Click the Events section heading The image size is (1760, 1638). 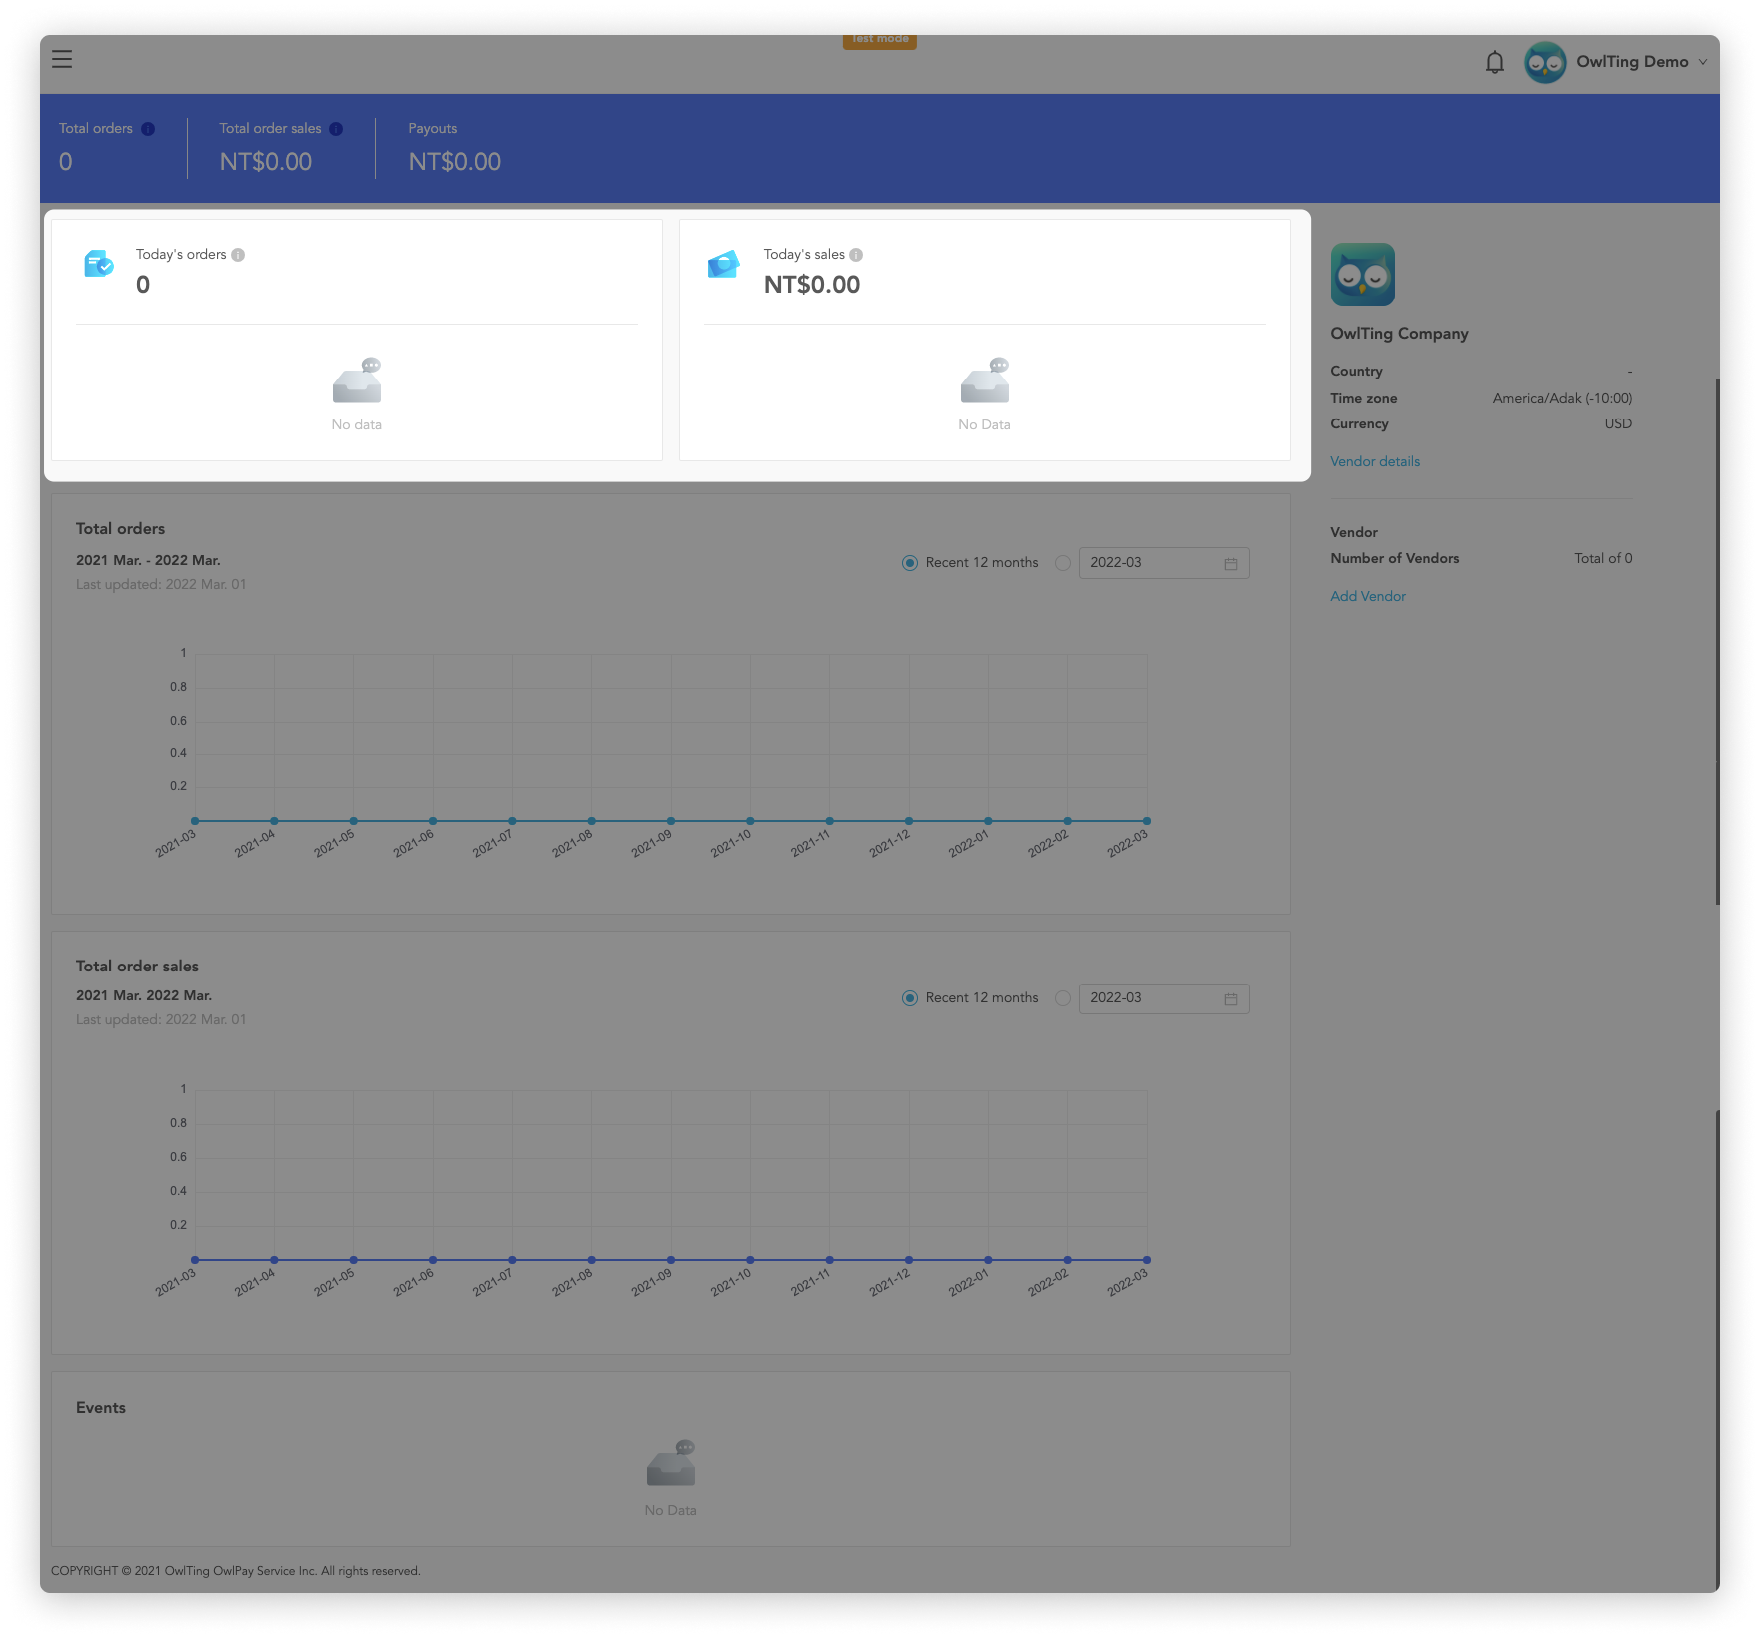coord(101,1408)
